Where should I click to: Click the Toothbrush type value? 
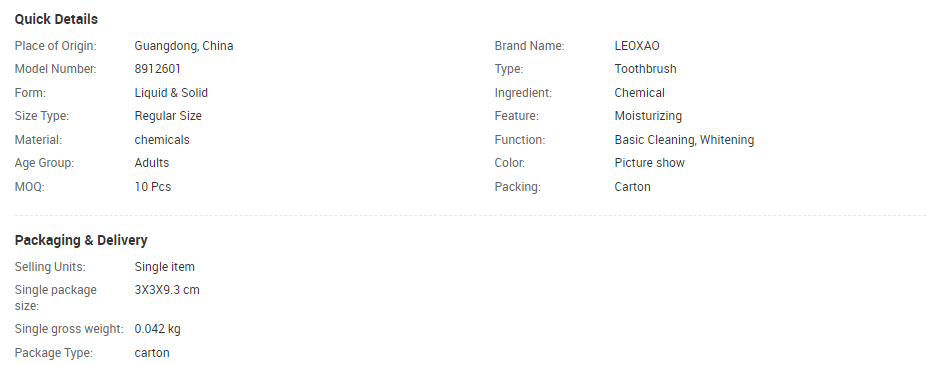[645, 69]
